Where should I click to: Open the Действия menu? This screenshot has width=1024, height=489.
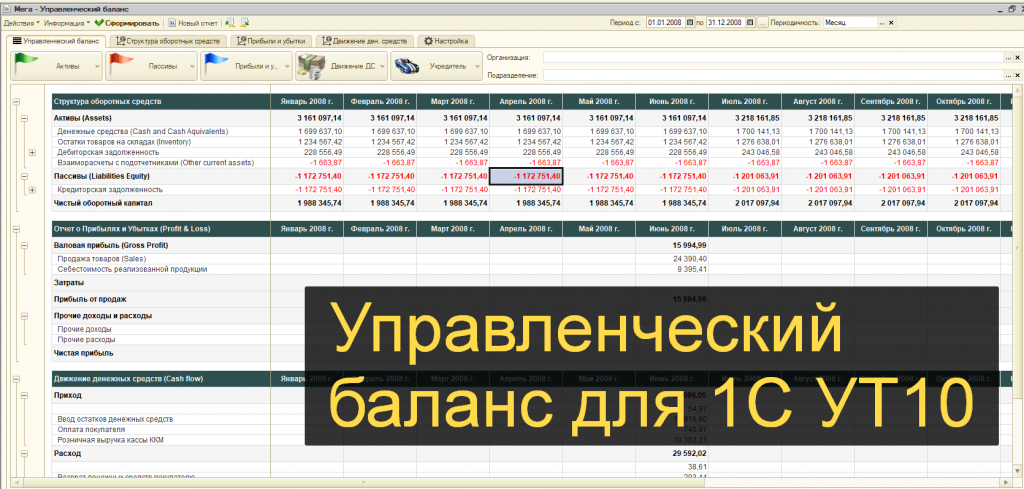click(x=20, y=22)
